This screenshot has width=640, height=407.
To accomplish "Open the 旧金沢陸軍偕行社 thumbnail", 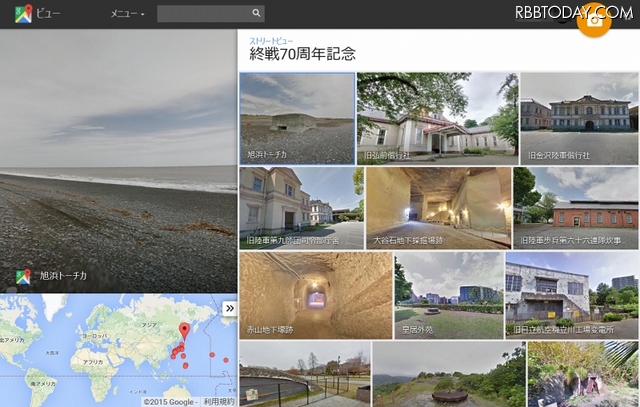I will click(x=579, y=119).
